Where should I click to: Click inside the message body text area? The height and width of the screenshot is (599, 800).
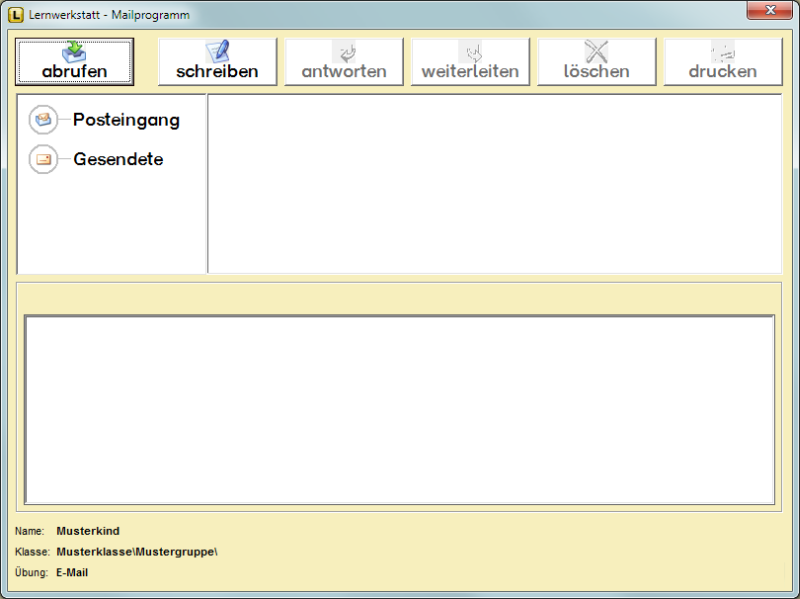tap(399, 410)
